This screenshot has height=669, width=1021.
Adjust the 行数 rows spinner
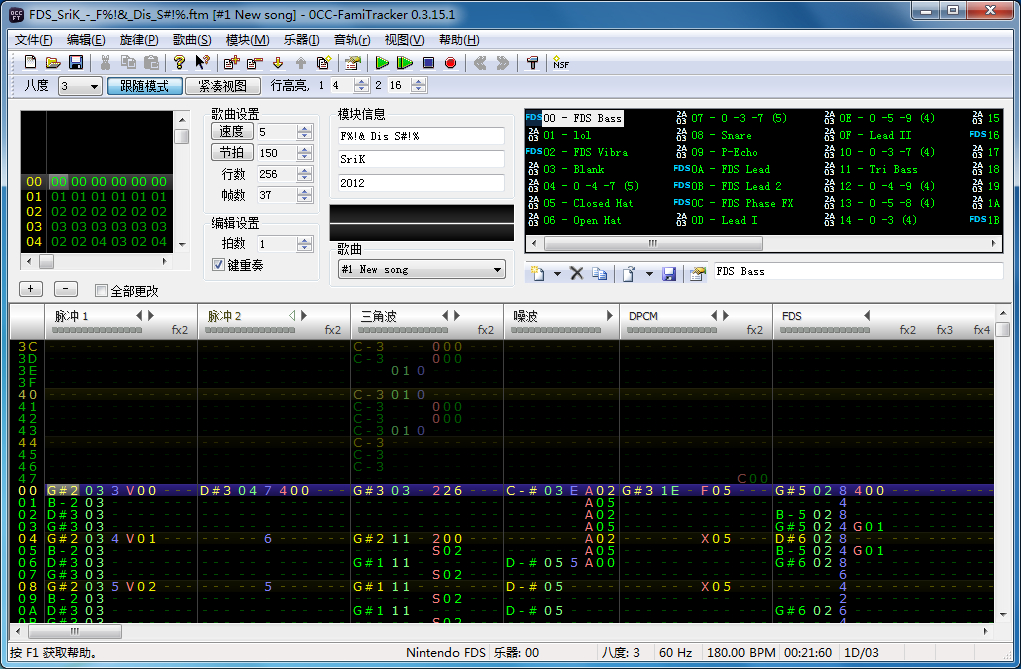coord(304,173)
